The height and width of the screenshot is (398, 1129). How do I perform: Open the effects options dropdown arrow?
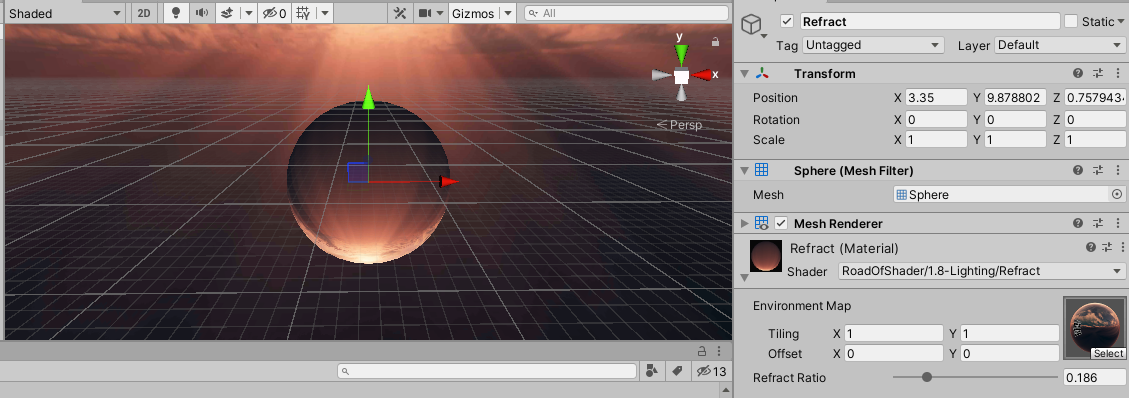[x=249, y=13]
